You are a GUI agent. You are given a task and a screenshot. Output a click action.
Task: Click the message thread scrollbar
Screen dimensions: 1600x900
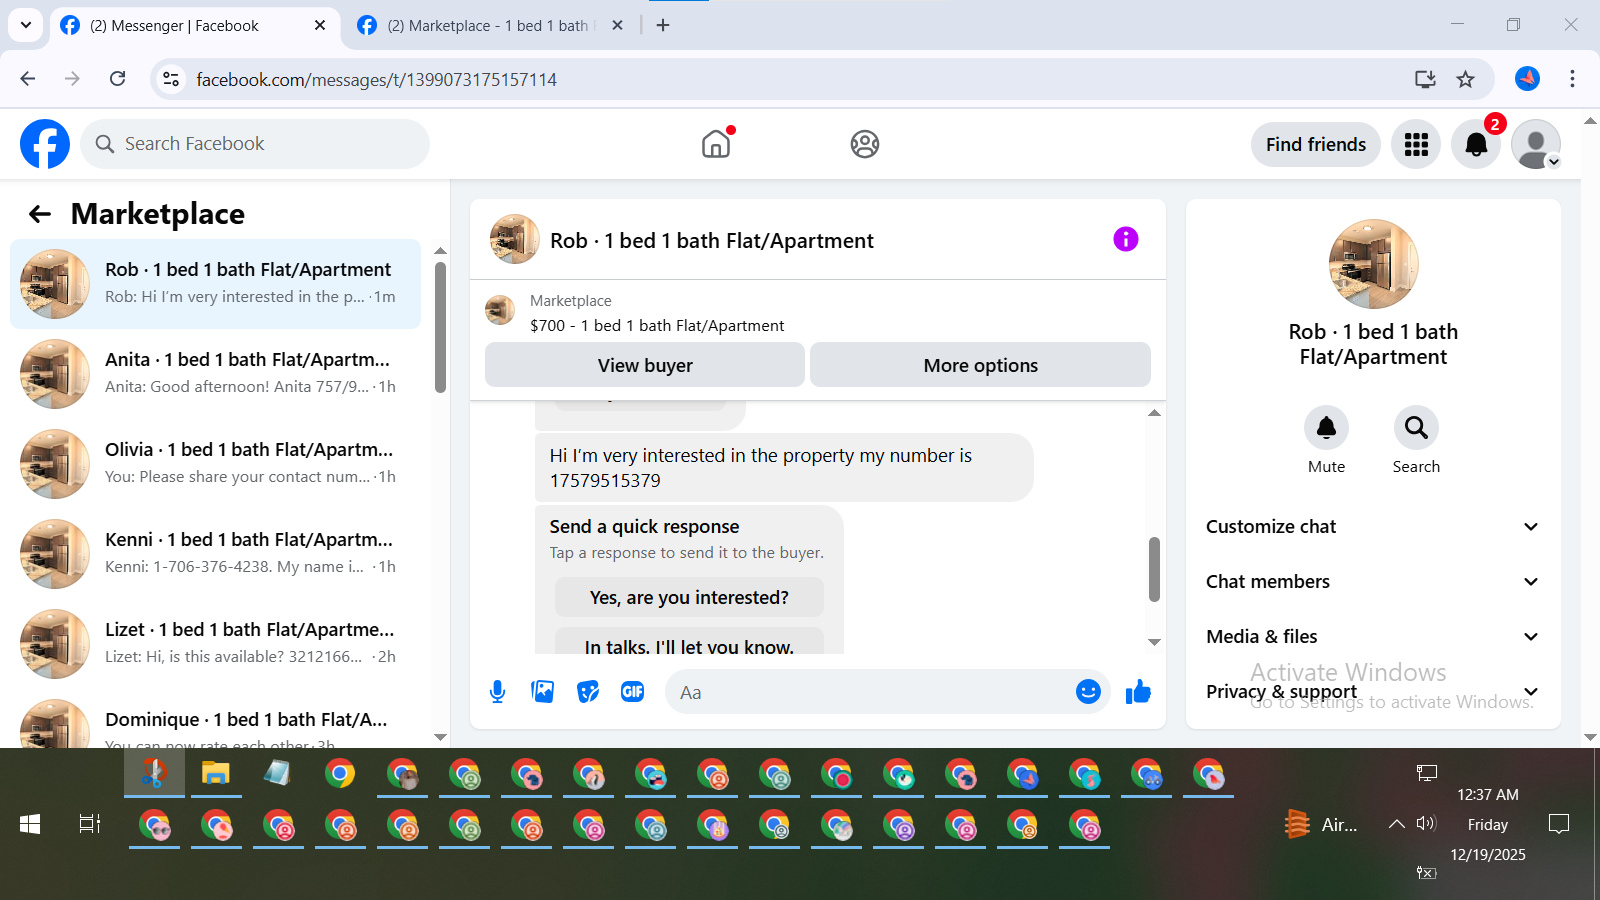pyautogui.click(x=1154, y=570)
